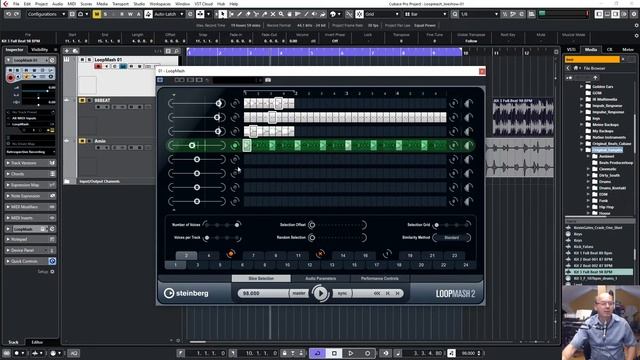Click the Undo arrow in toolbar
The image size is (640, 360).
point(8,14)
